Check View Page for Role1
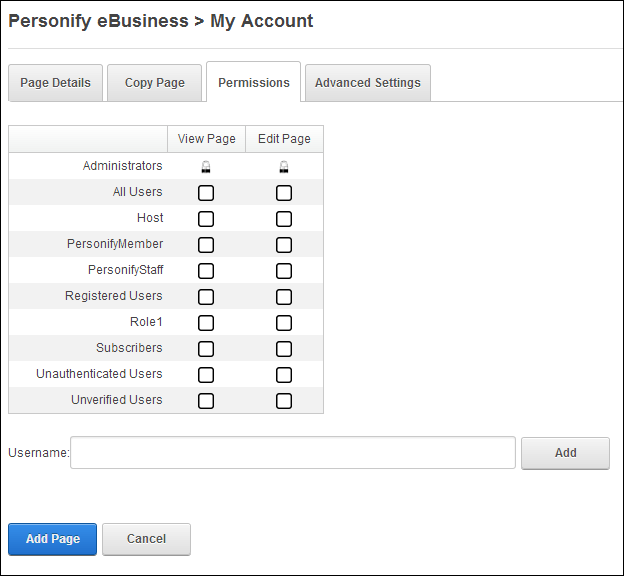The width and height of the screenshot is (624, 576). (x=206, y=323)
